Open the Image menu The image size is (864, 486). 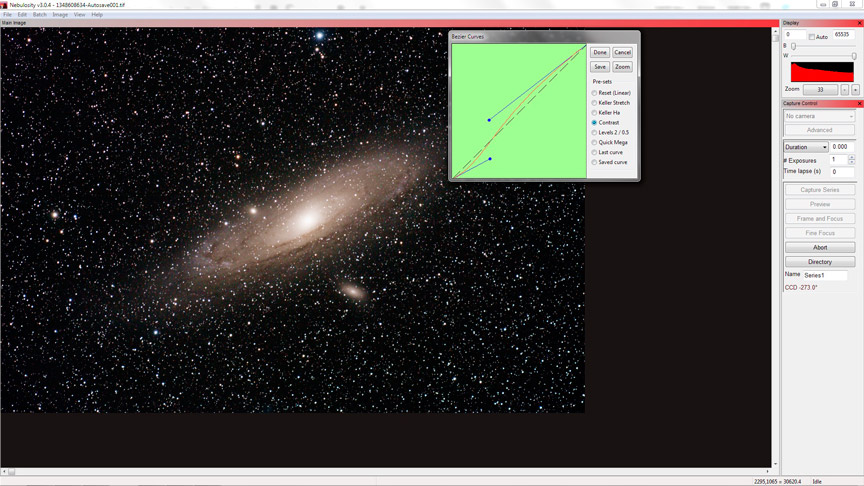click(60, 15)
